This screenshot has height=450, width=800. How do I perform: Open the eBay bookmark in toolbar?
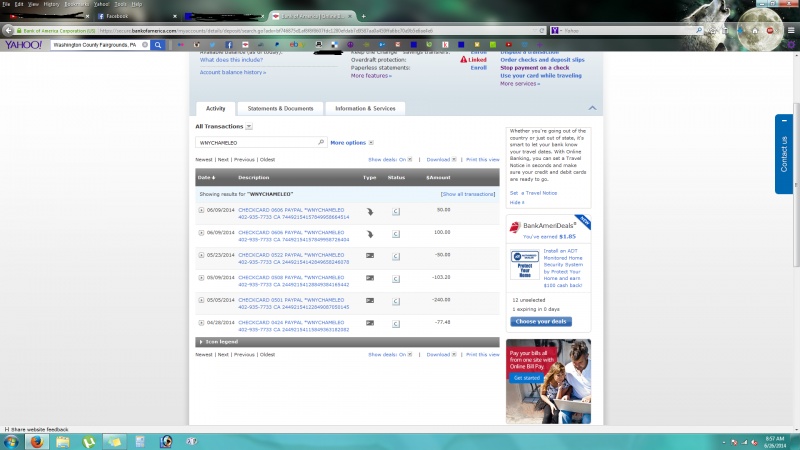(296, 45)
